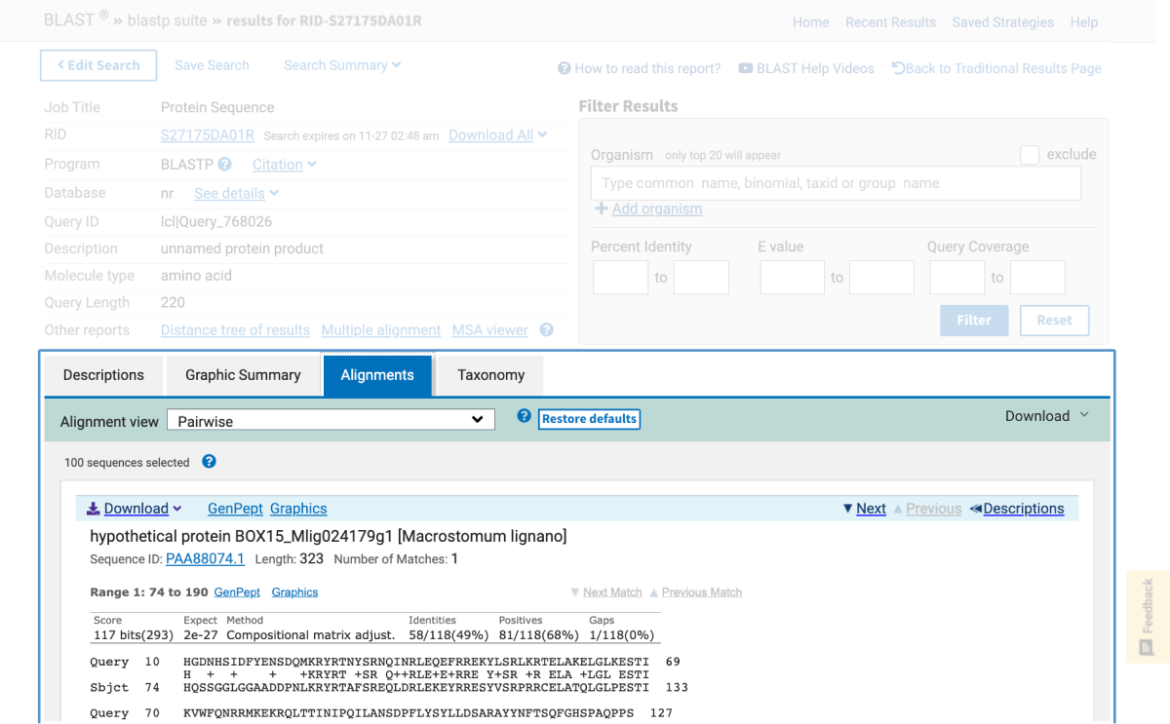
Task: Open sequence ID PAA88074.1 link
Action: (205, 559)
